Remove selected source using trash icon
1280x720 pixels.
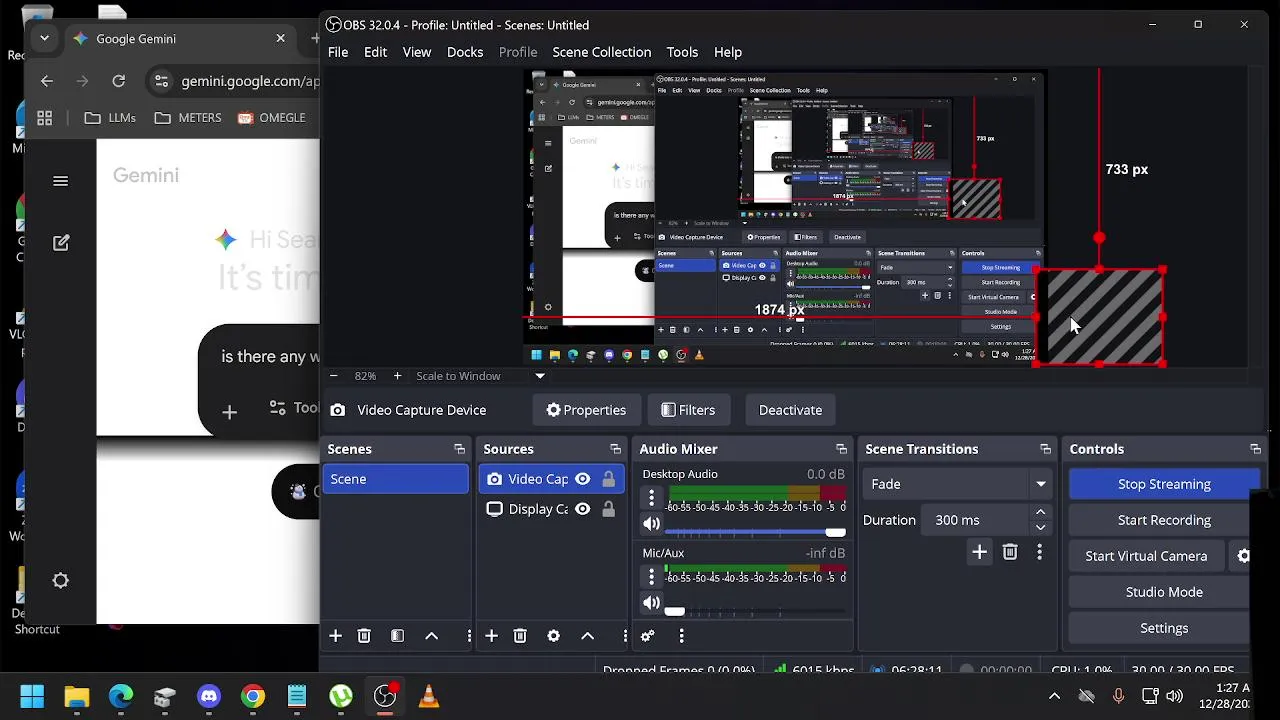(520, 636)
